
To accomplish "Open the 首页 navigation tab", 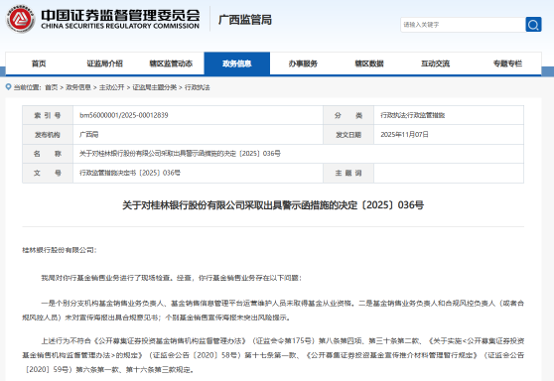I will pyautogui.click(x=39, y=63).
